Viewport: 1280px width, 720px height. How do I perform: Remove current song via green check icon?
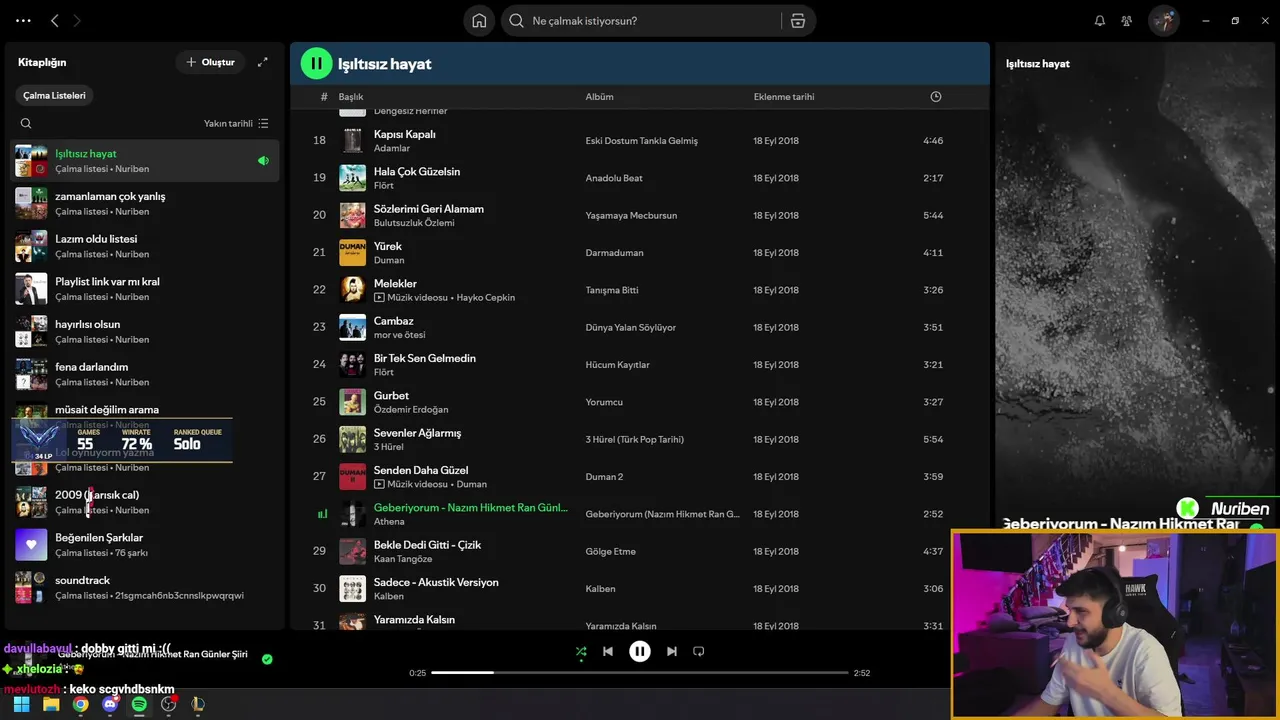pos(267,659)
